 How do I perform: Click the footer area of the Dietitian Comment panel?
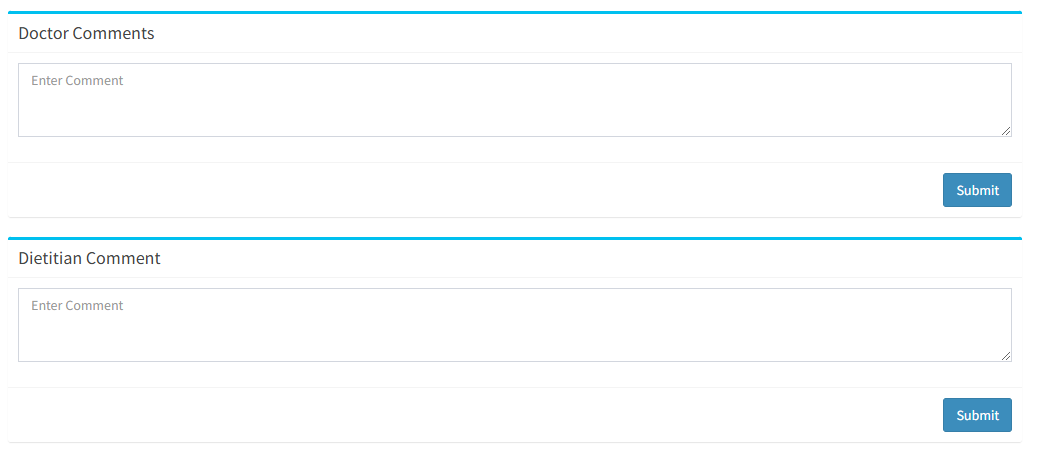(x=515, y=415)
